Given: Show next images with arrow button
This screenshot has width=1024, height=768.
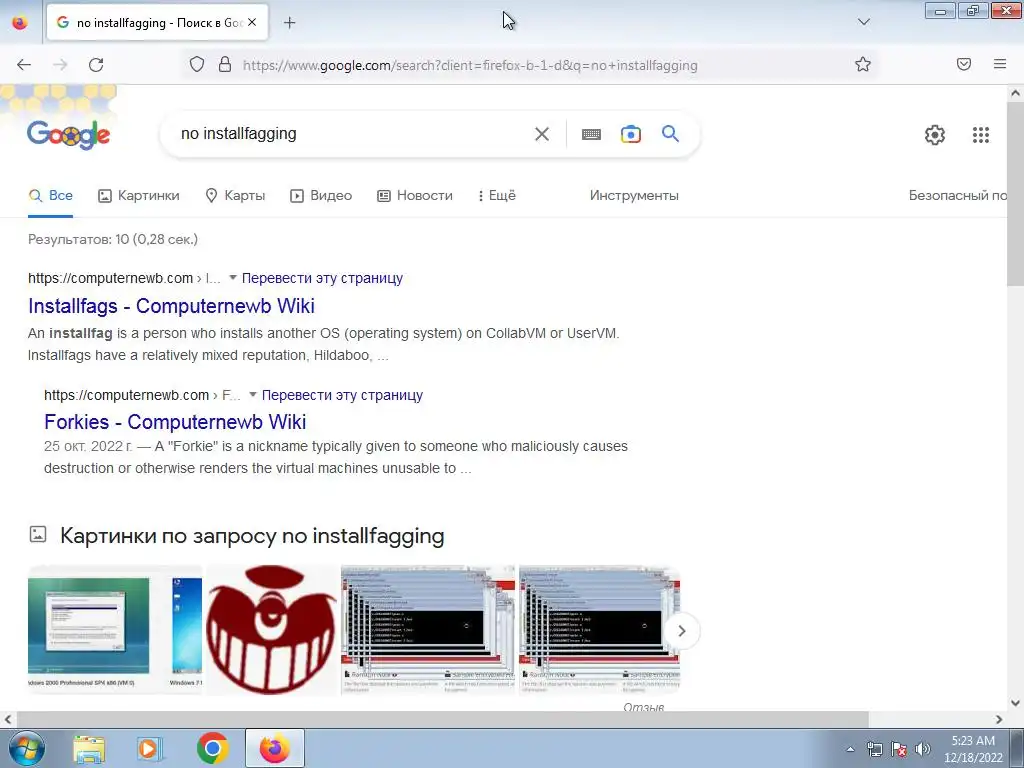Looking at the screenshot, I should (x=681, y=631).
